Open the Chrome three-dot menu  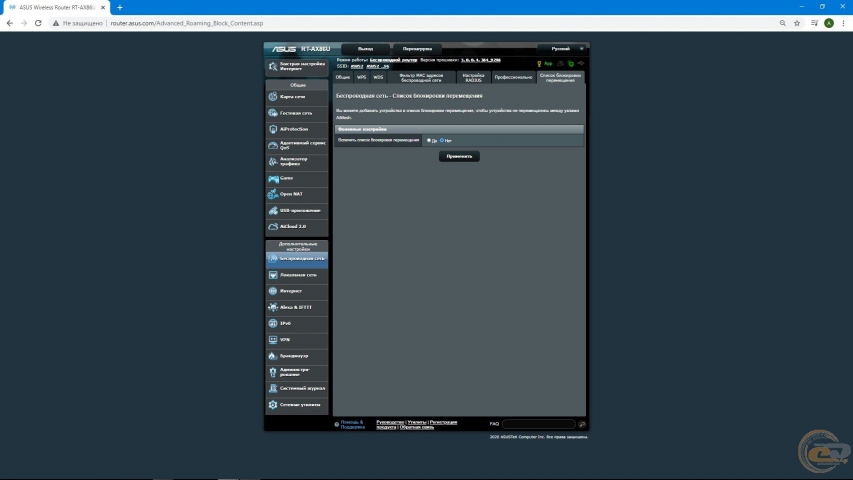click(843, 23)
